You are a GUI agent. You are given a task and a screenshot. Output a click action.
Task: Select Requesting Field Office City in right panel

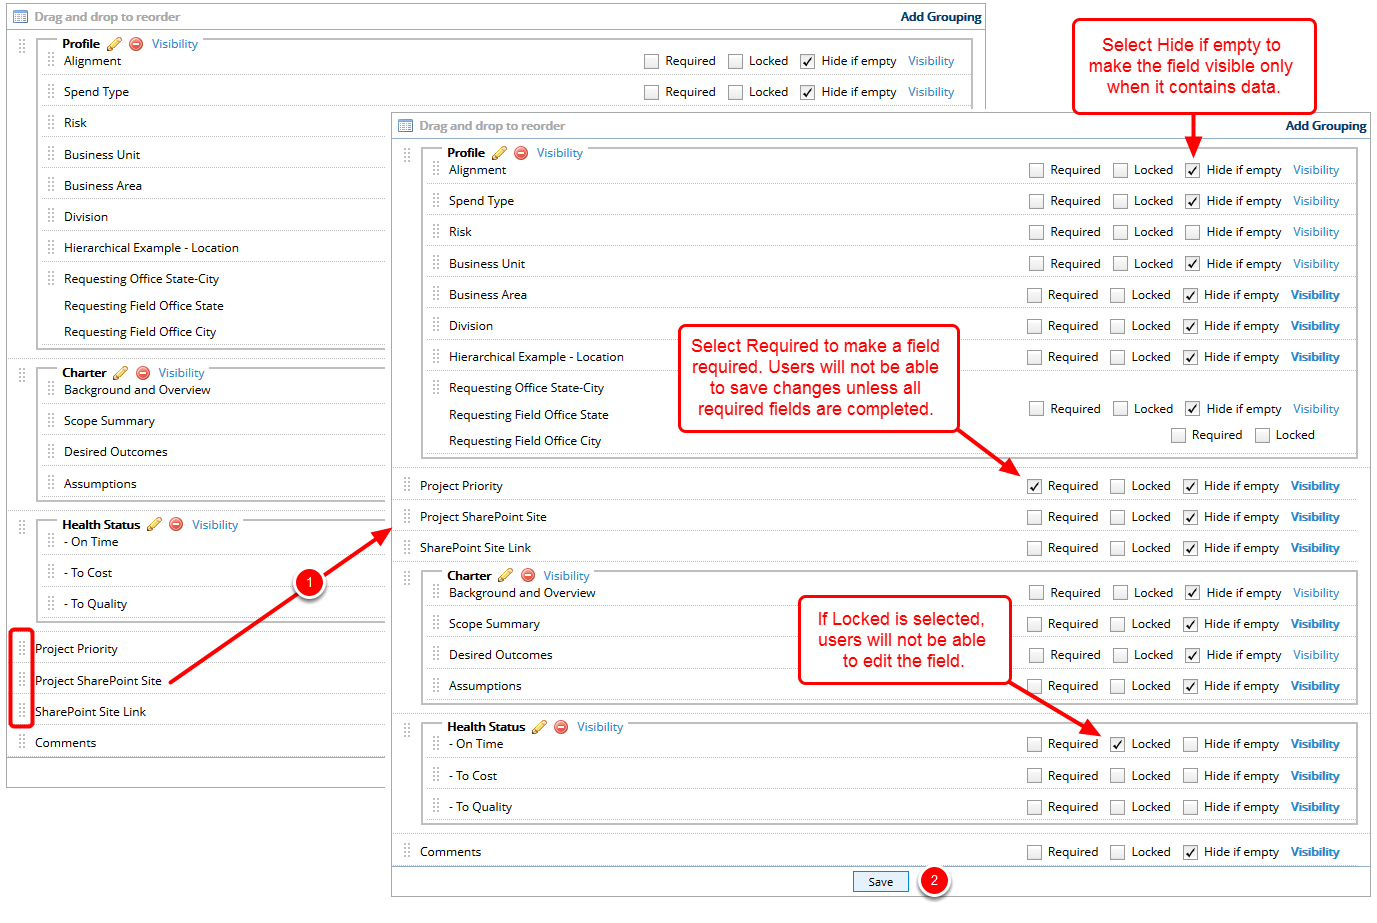click(525, 441)
